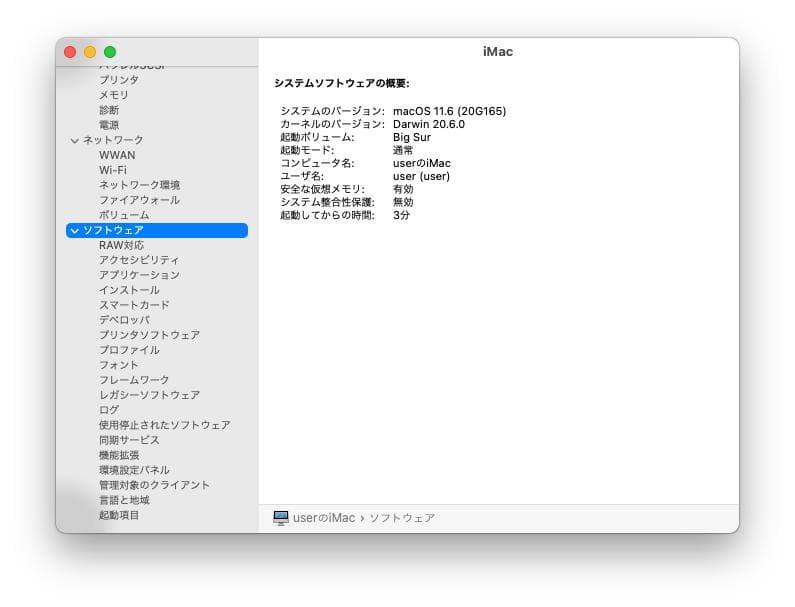795x607 pixels.
Task: Click userのiMac in the path bar
Action: pos(324,518)
